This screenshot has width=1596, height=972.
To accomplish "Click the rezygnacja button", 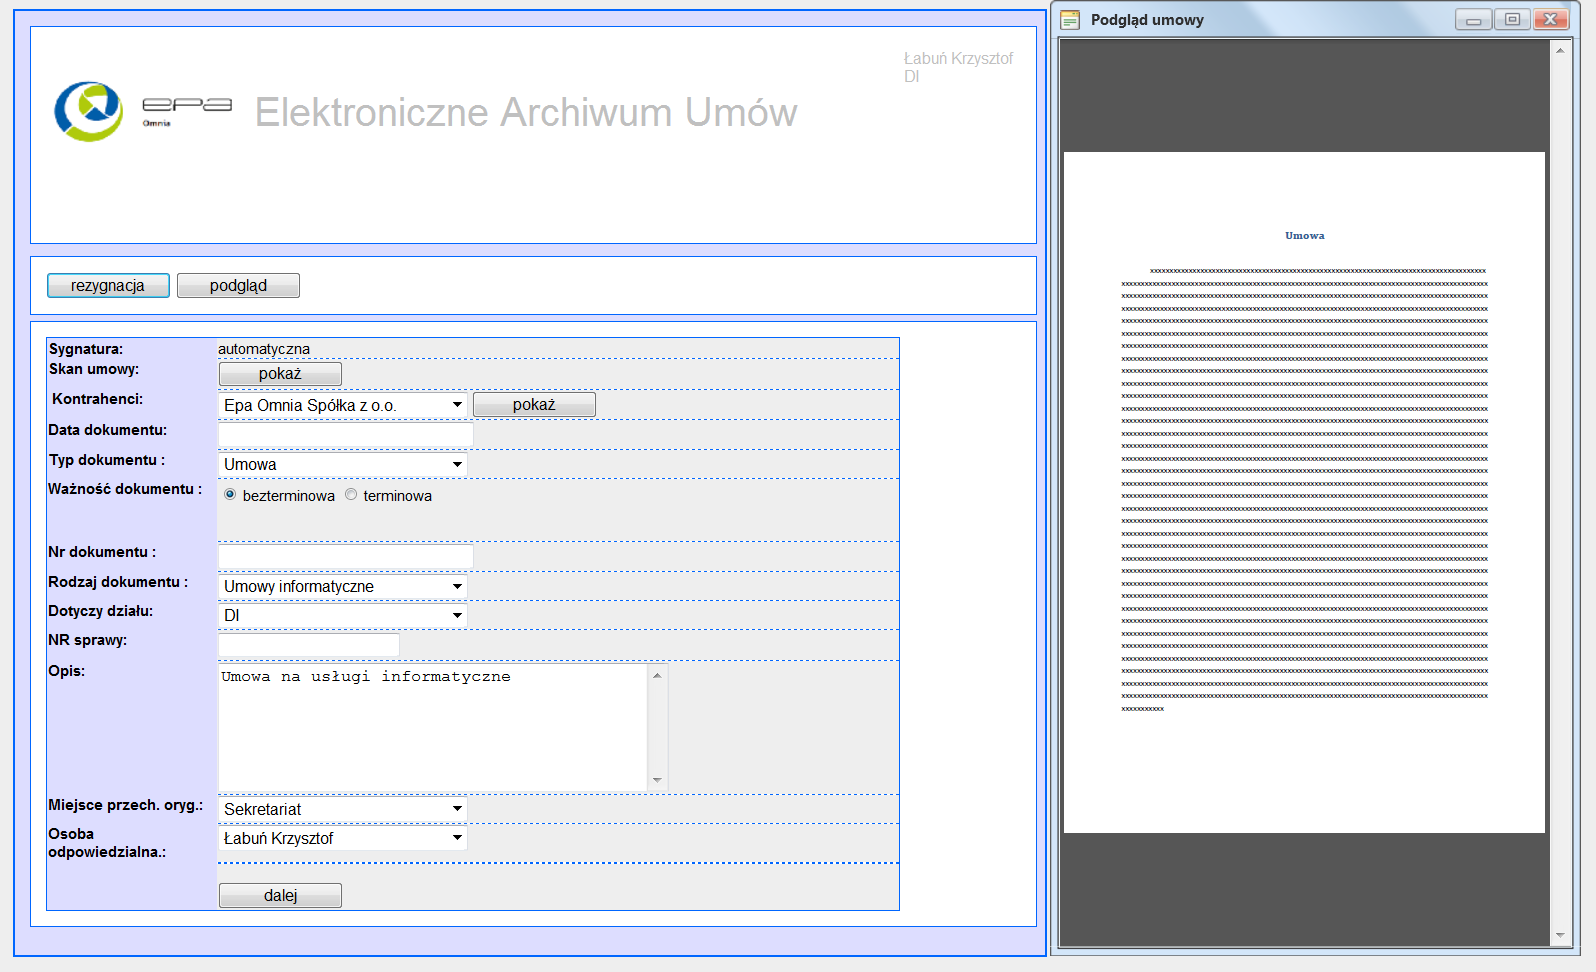I will pos(108,286).
